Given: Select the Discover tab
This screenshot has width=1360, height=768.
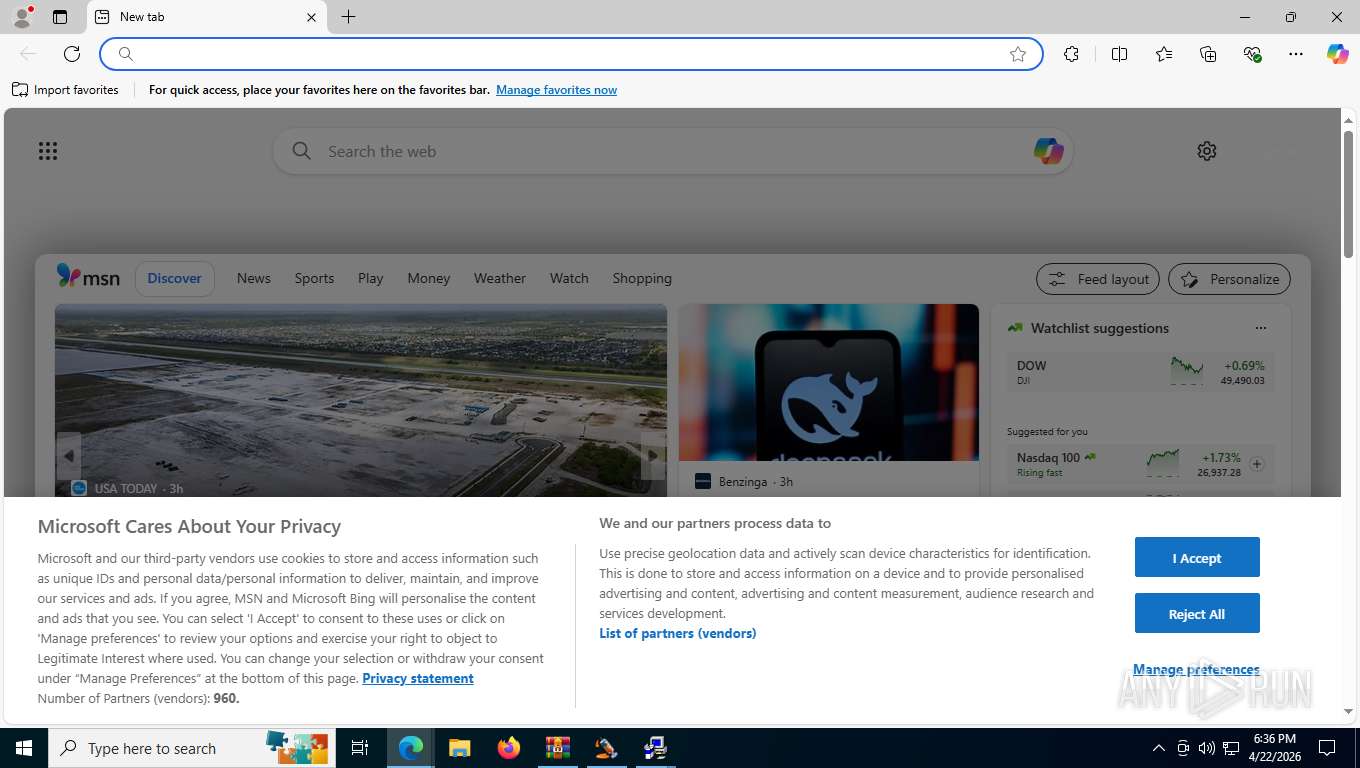Looking at the screenshot, I should [x=175, y=279].
